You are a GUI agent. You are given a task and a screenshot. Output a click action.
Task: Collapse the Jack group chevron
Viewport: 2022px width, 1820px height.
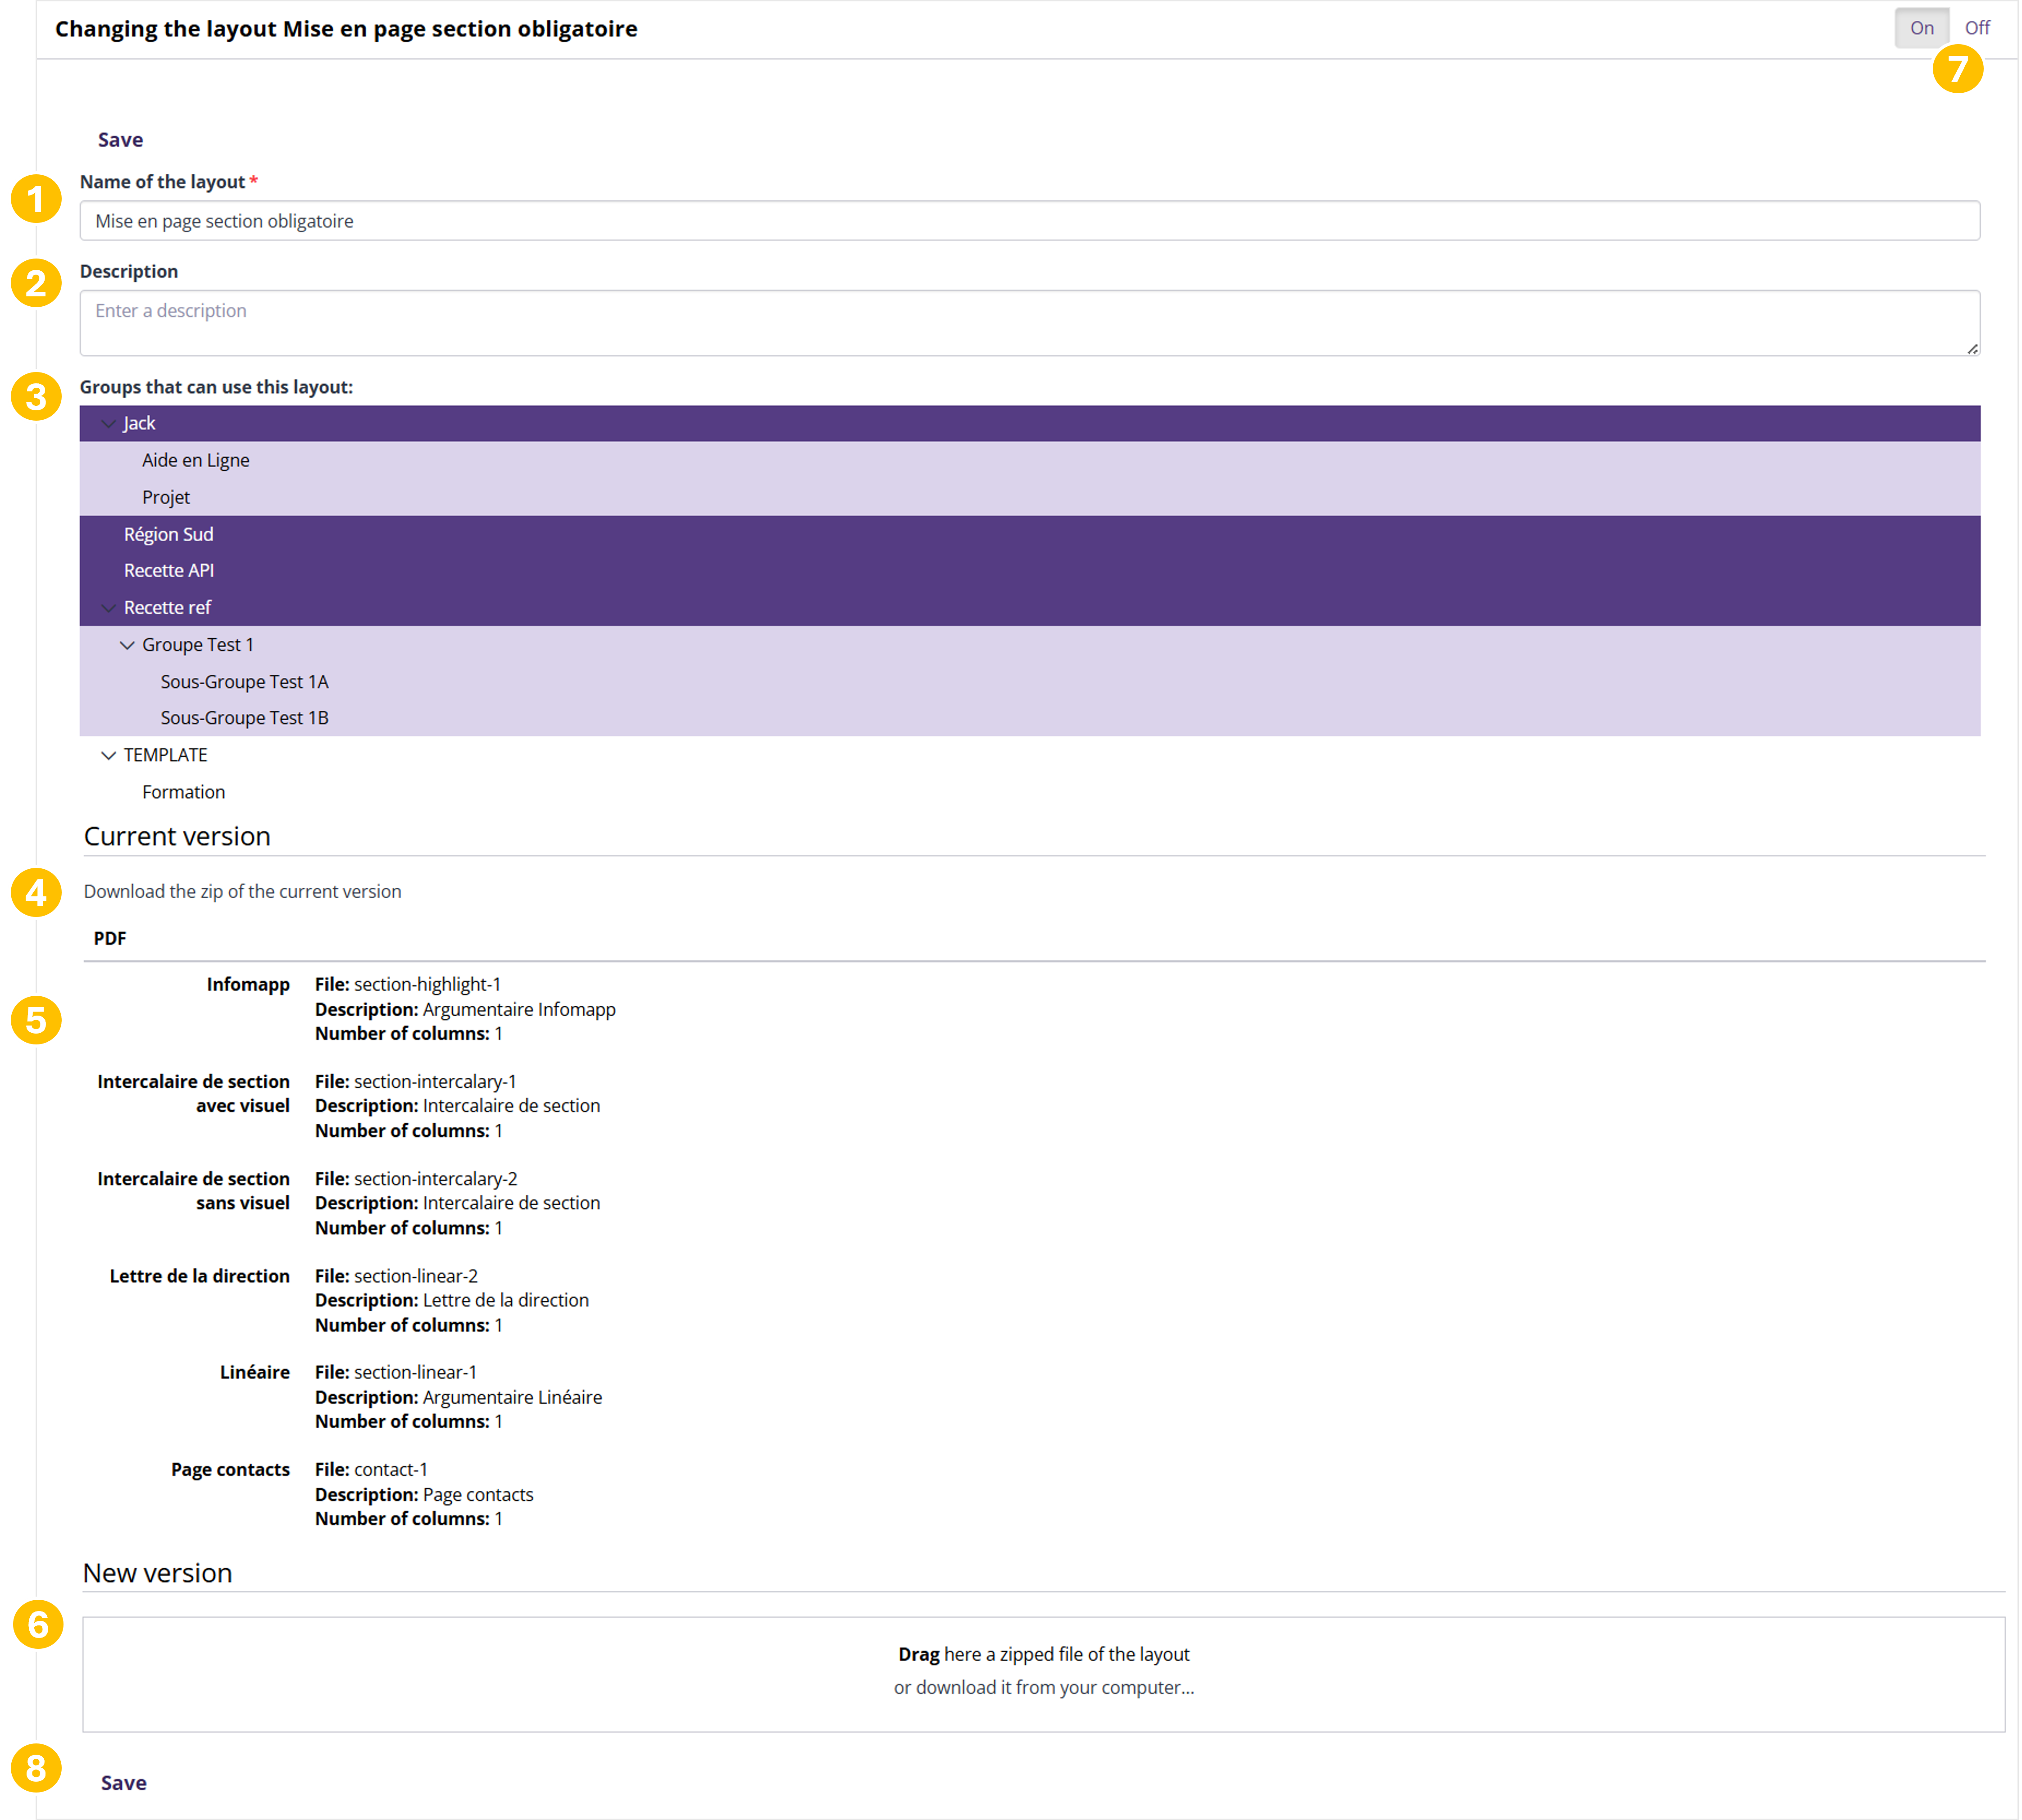[x=108, y=424]
